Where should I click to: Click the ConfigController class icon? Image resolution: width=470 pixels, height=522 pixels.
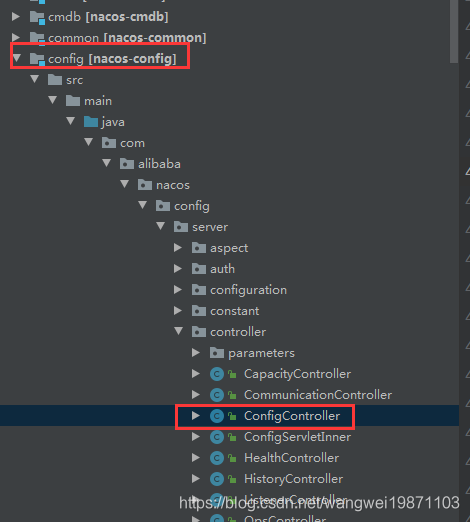(217, 416)
